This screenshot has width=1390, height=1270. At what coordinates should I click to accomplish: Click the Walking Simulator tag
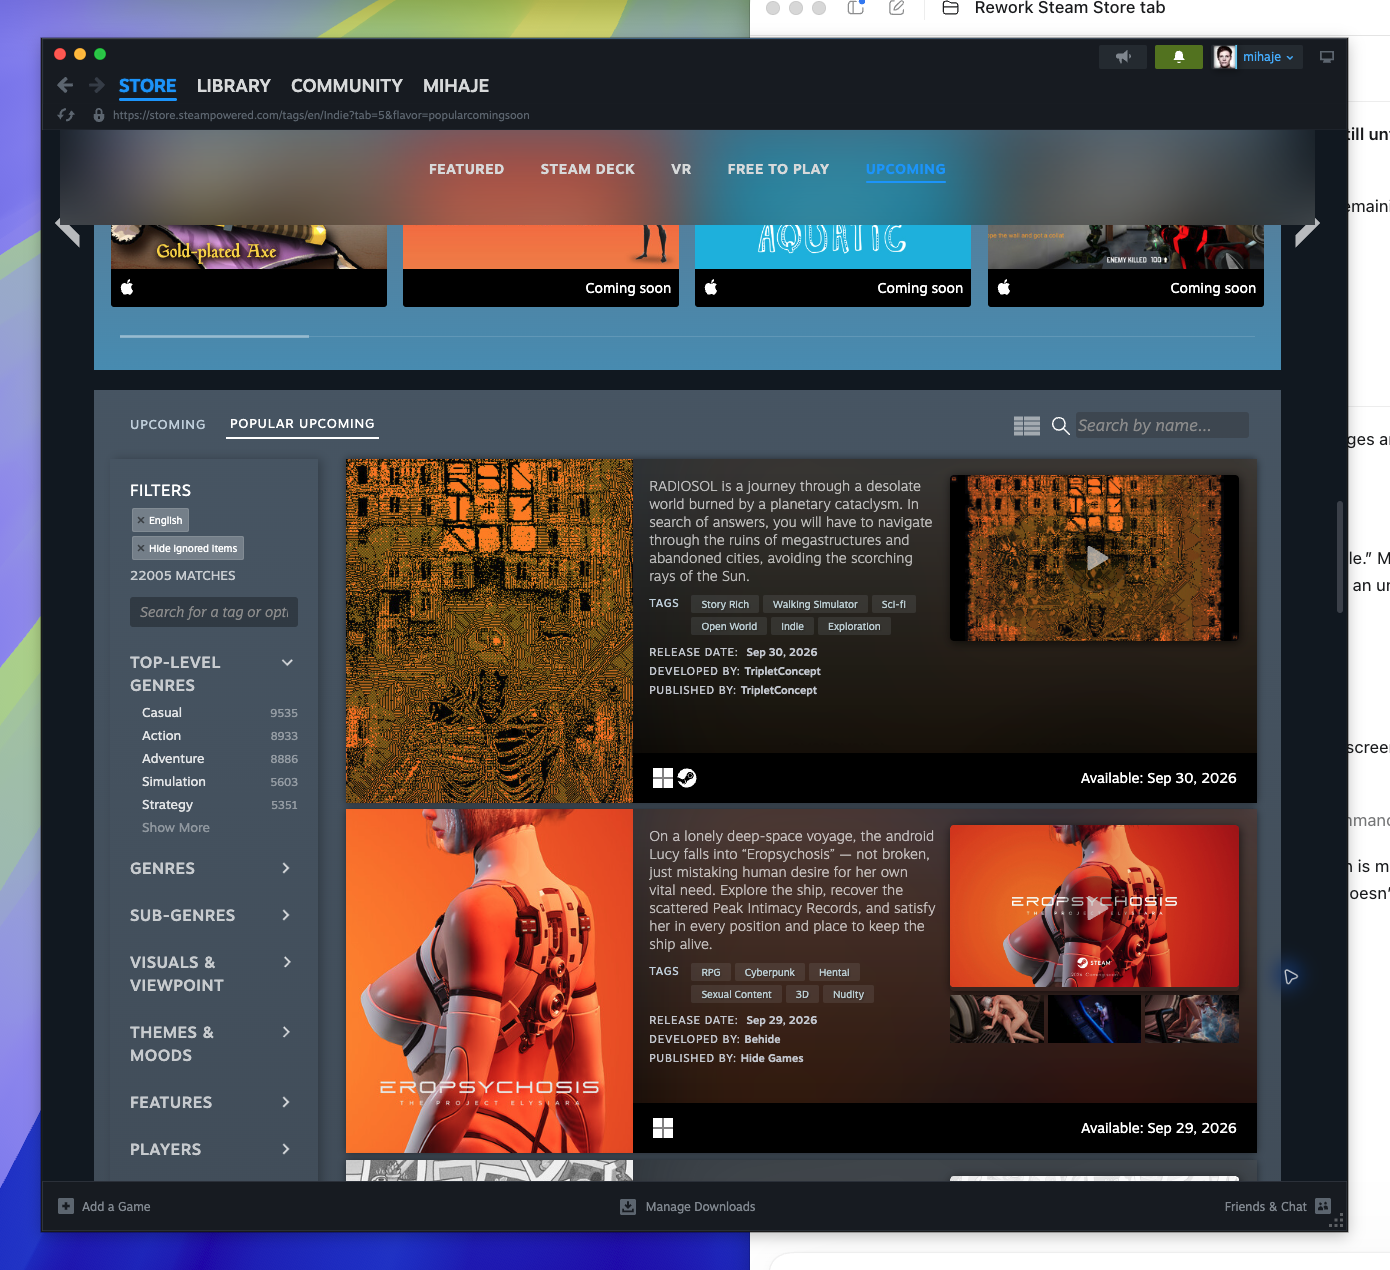point(815,604)
